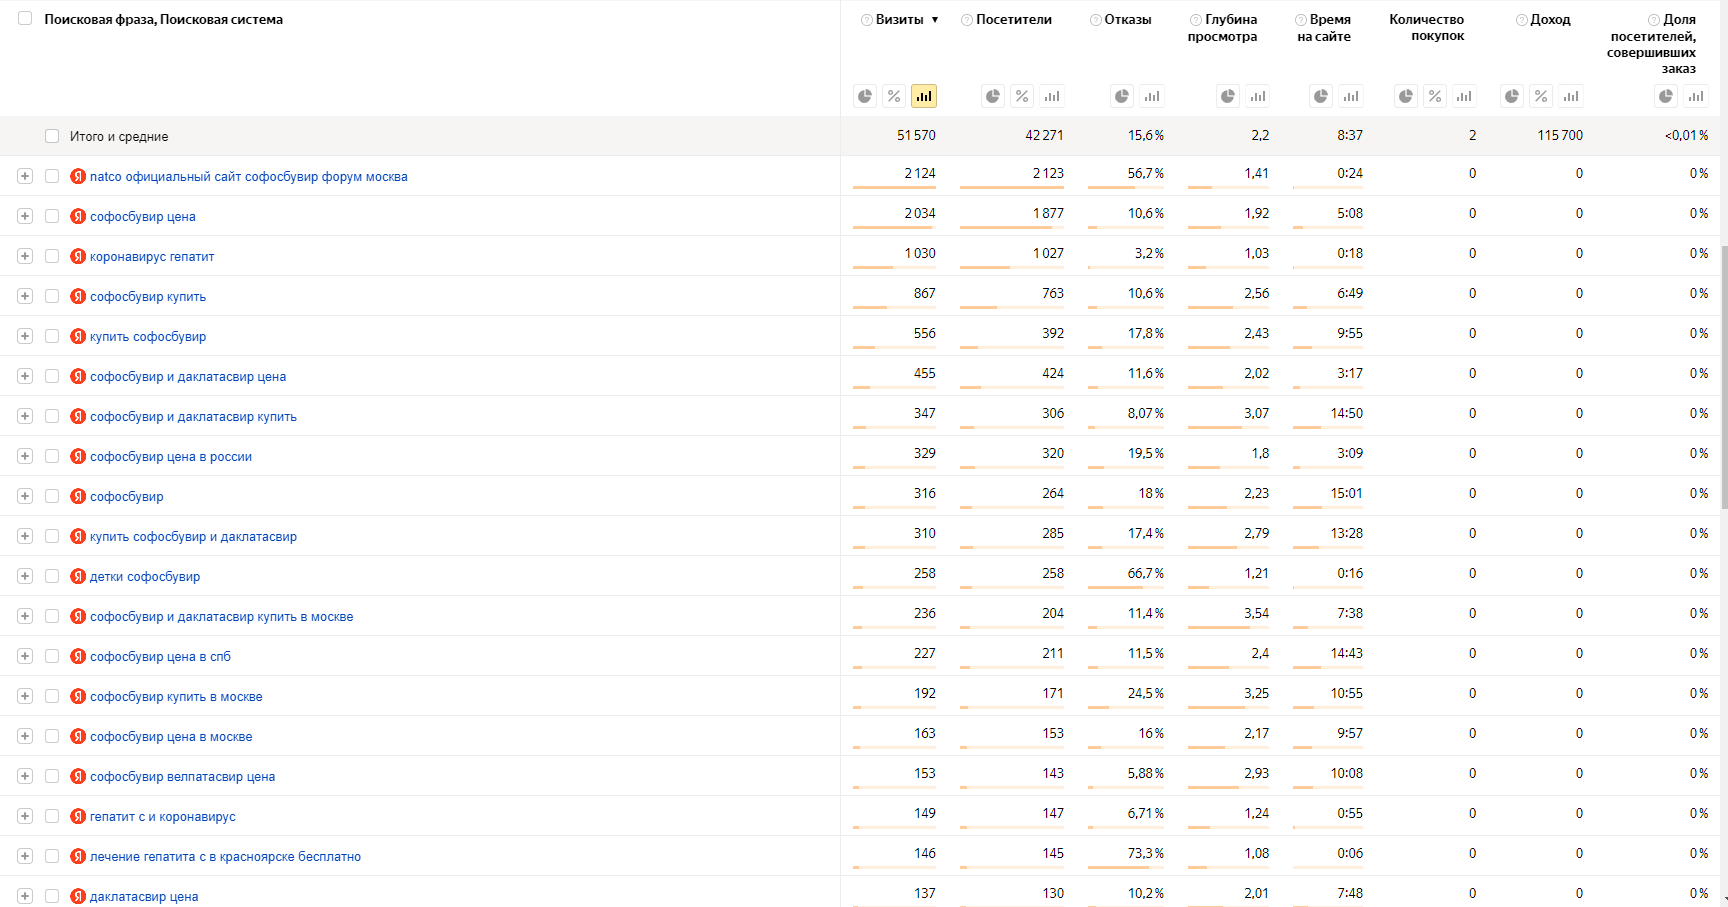Viewport: 1728px width, 907px height.
Task: Check the детки софосбувир row checkbox
Action: 52,576
